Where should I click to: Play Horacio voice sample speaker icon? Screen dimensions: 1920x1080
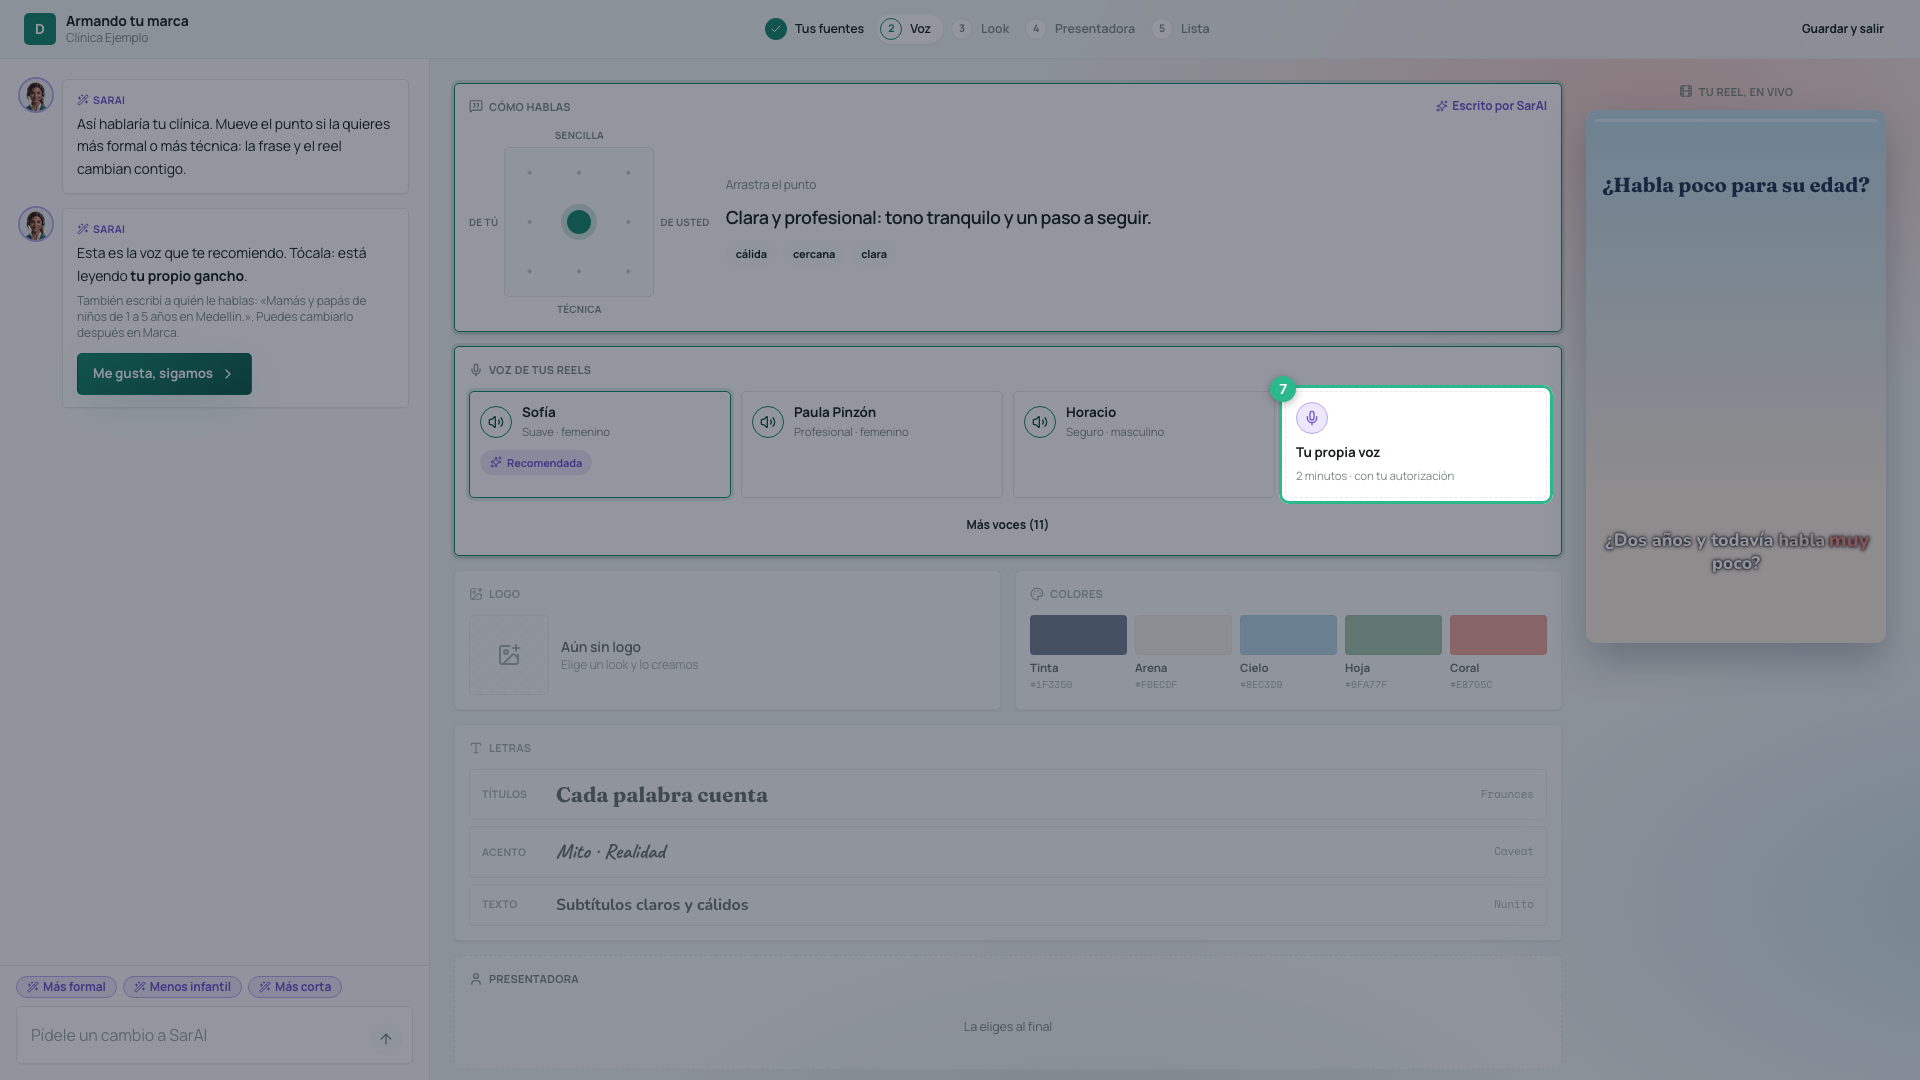click(1040, 422)
